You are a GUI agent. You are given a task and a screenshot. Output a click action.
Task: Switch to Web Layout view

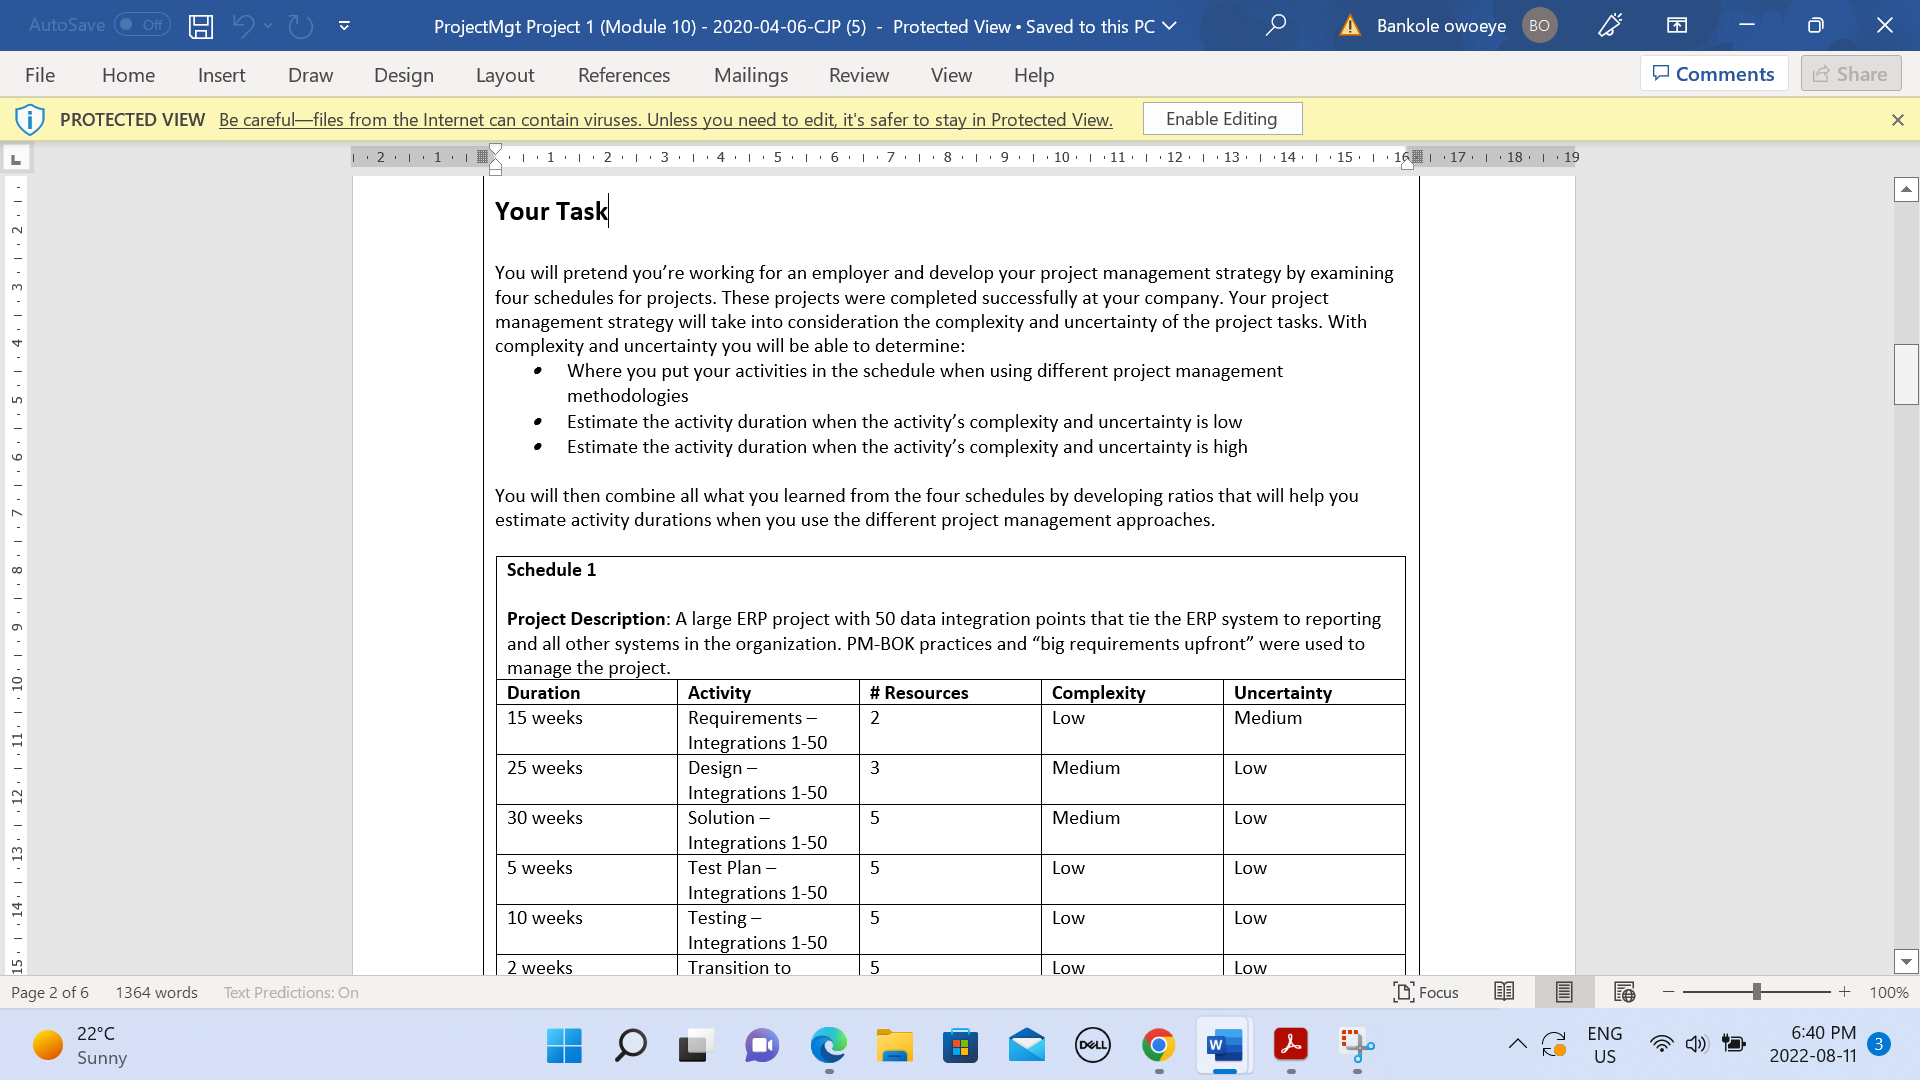coord(1623,992)
